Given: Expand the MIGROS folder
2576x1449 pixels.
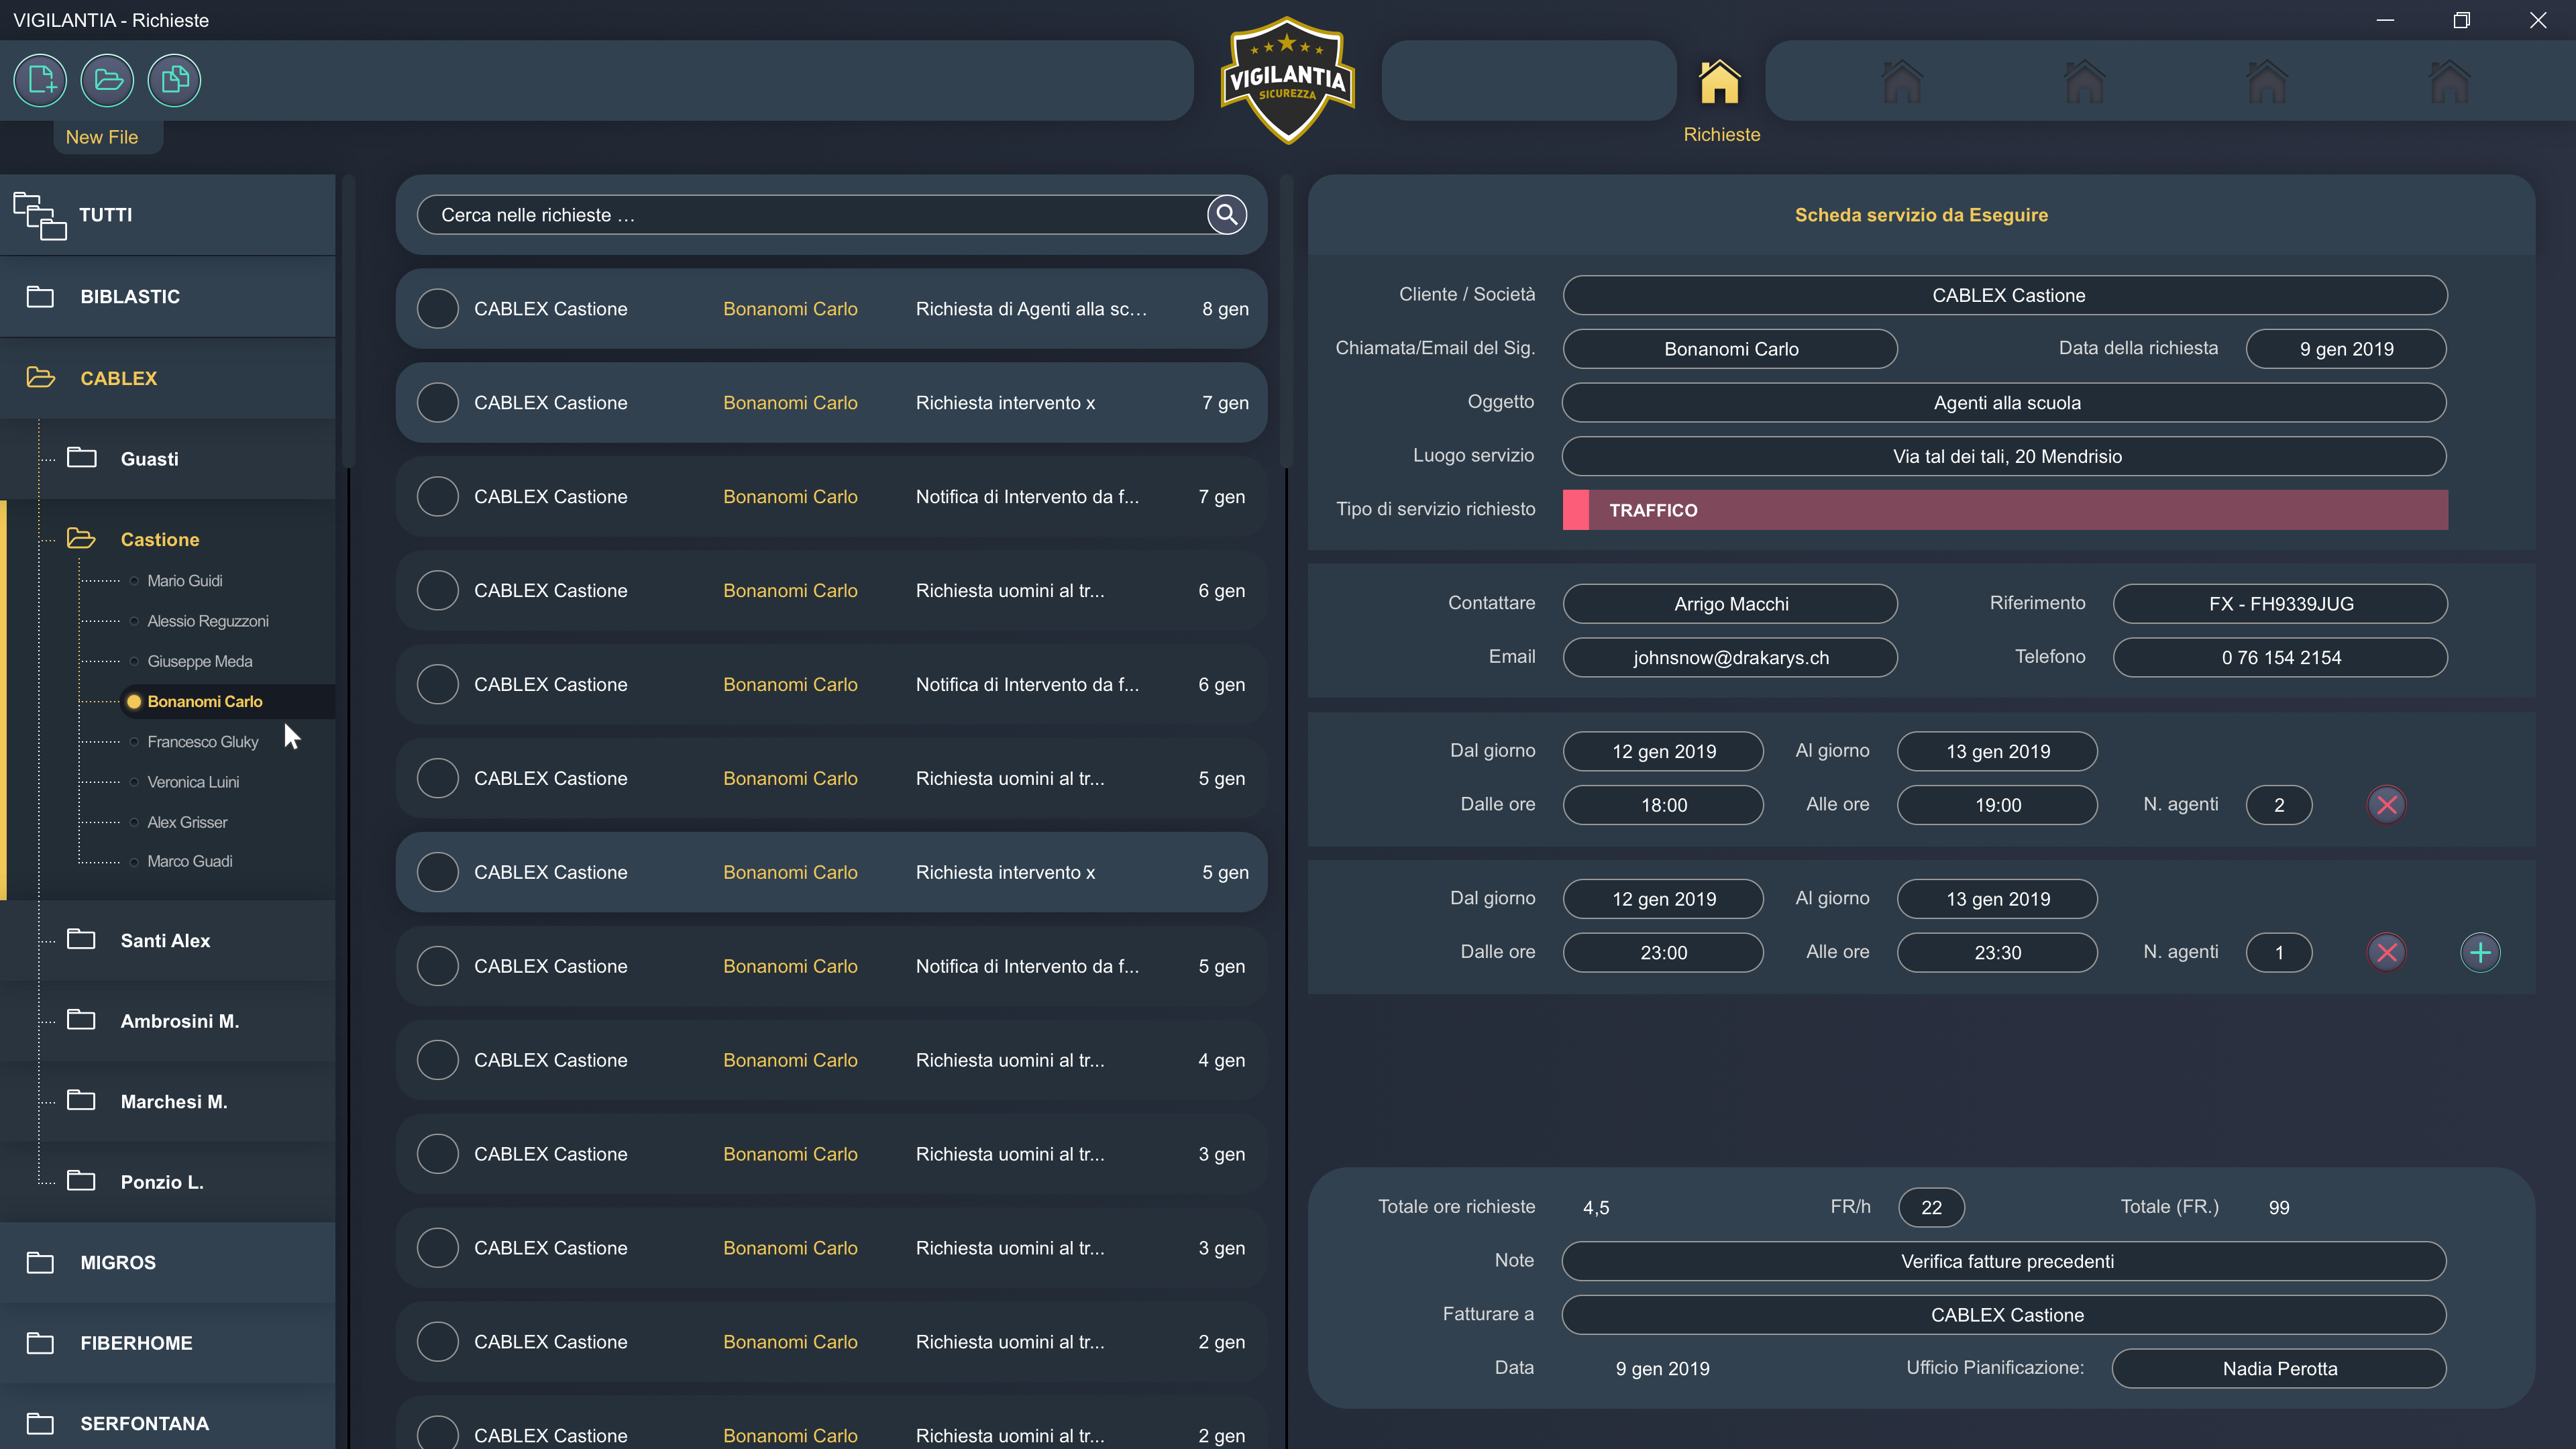Looking at the screenshot, I should (x=118, y=1262).
